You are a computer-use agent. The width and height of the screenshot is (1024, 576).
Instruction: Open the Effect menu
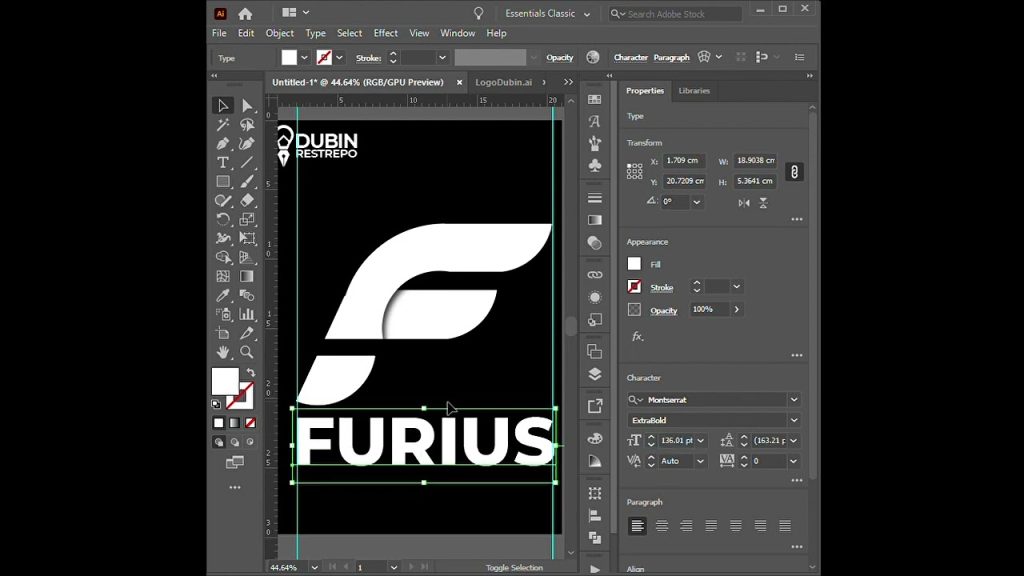coord(385,33)
